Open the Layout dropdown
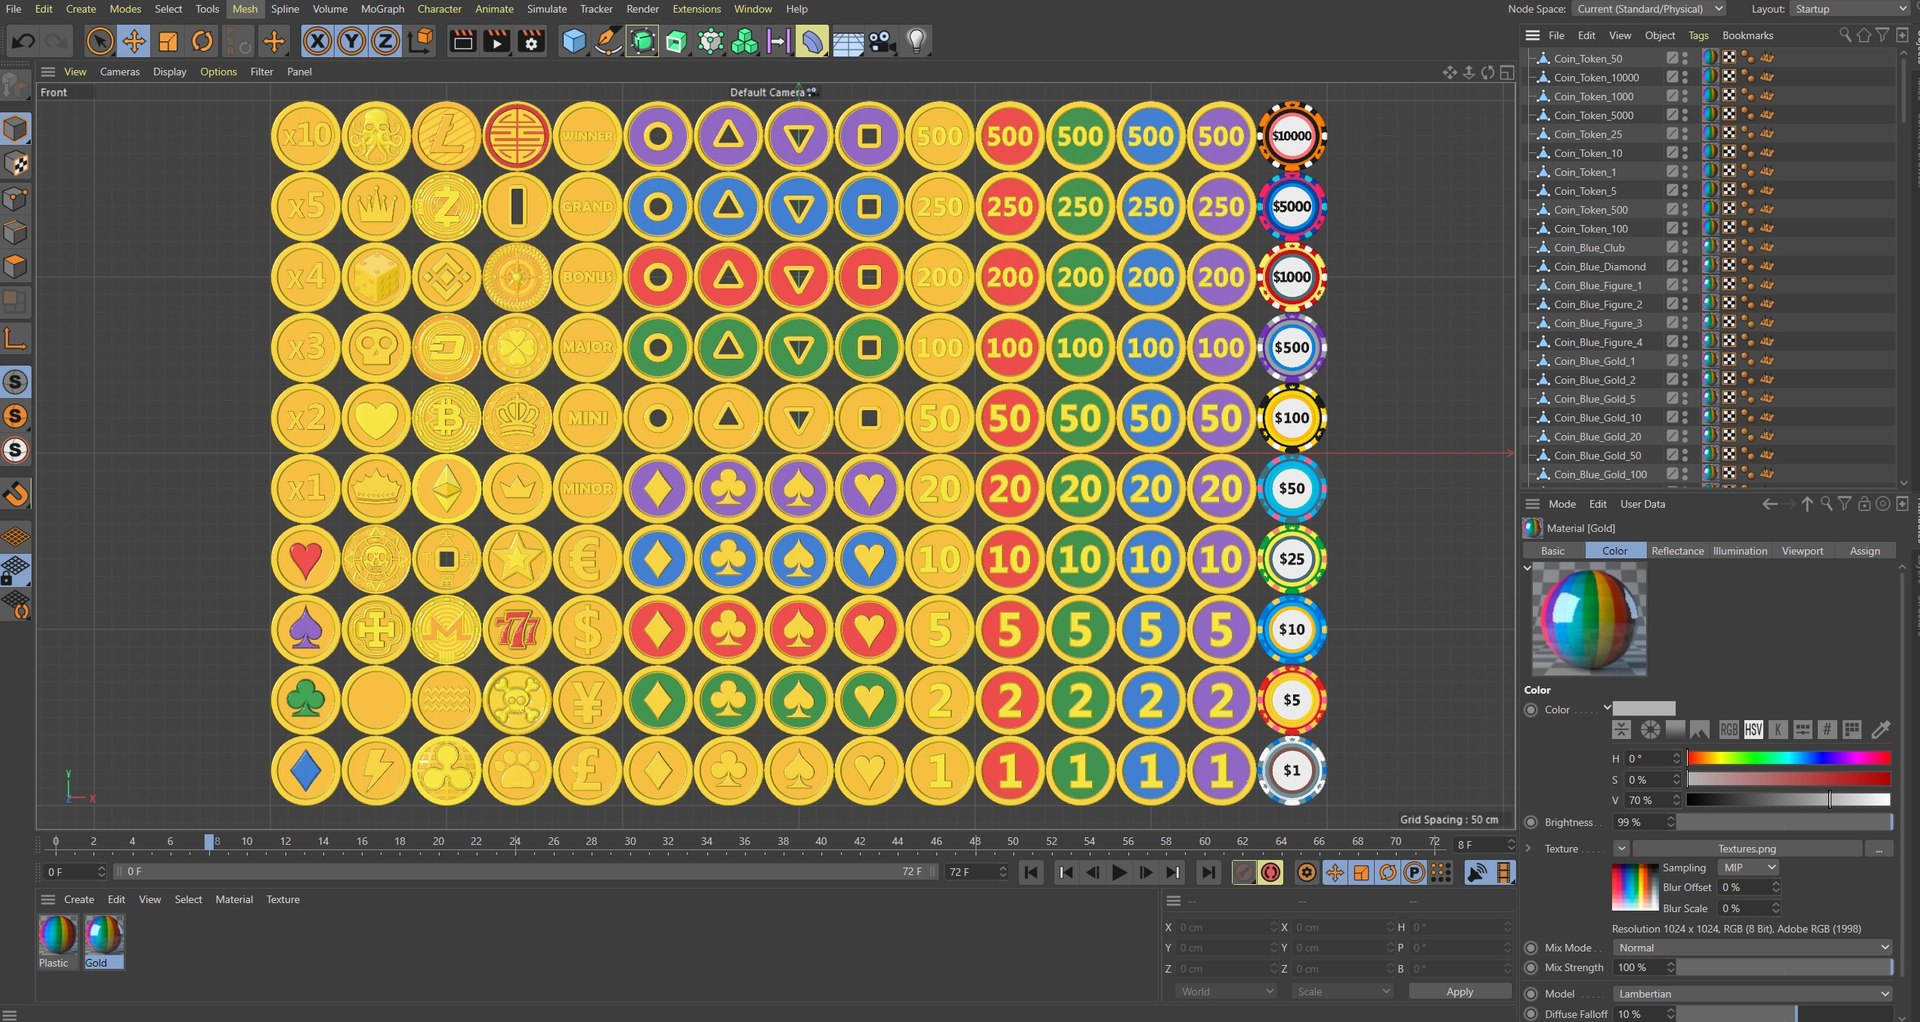The width and height of the screenshot is (1920, 1022). [x=1849, y=9]
